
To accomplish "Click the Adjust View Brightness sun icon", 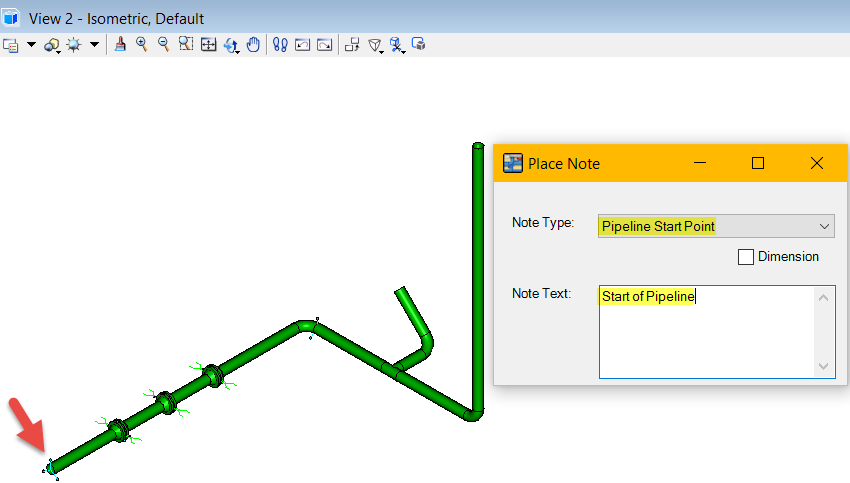I will pyautogui.click(x=74, y=45).
